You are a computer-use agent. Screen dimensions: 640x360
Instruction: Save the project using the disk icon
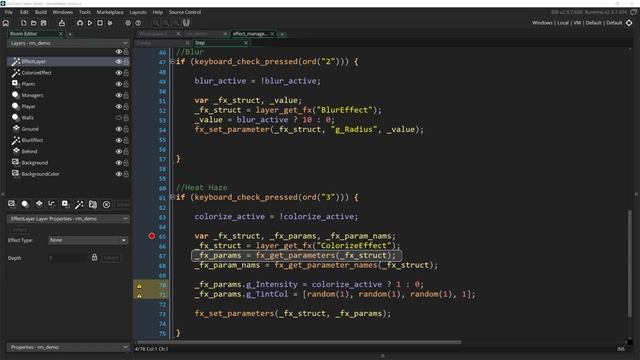44,23
